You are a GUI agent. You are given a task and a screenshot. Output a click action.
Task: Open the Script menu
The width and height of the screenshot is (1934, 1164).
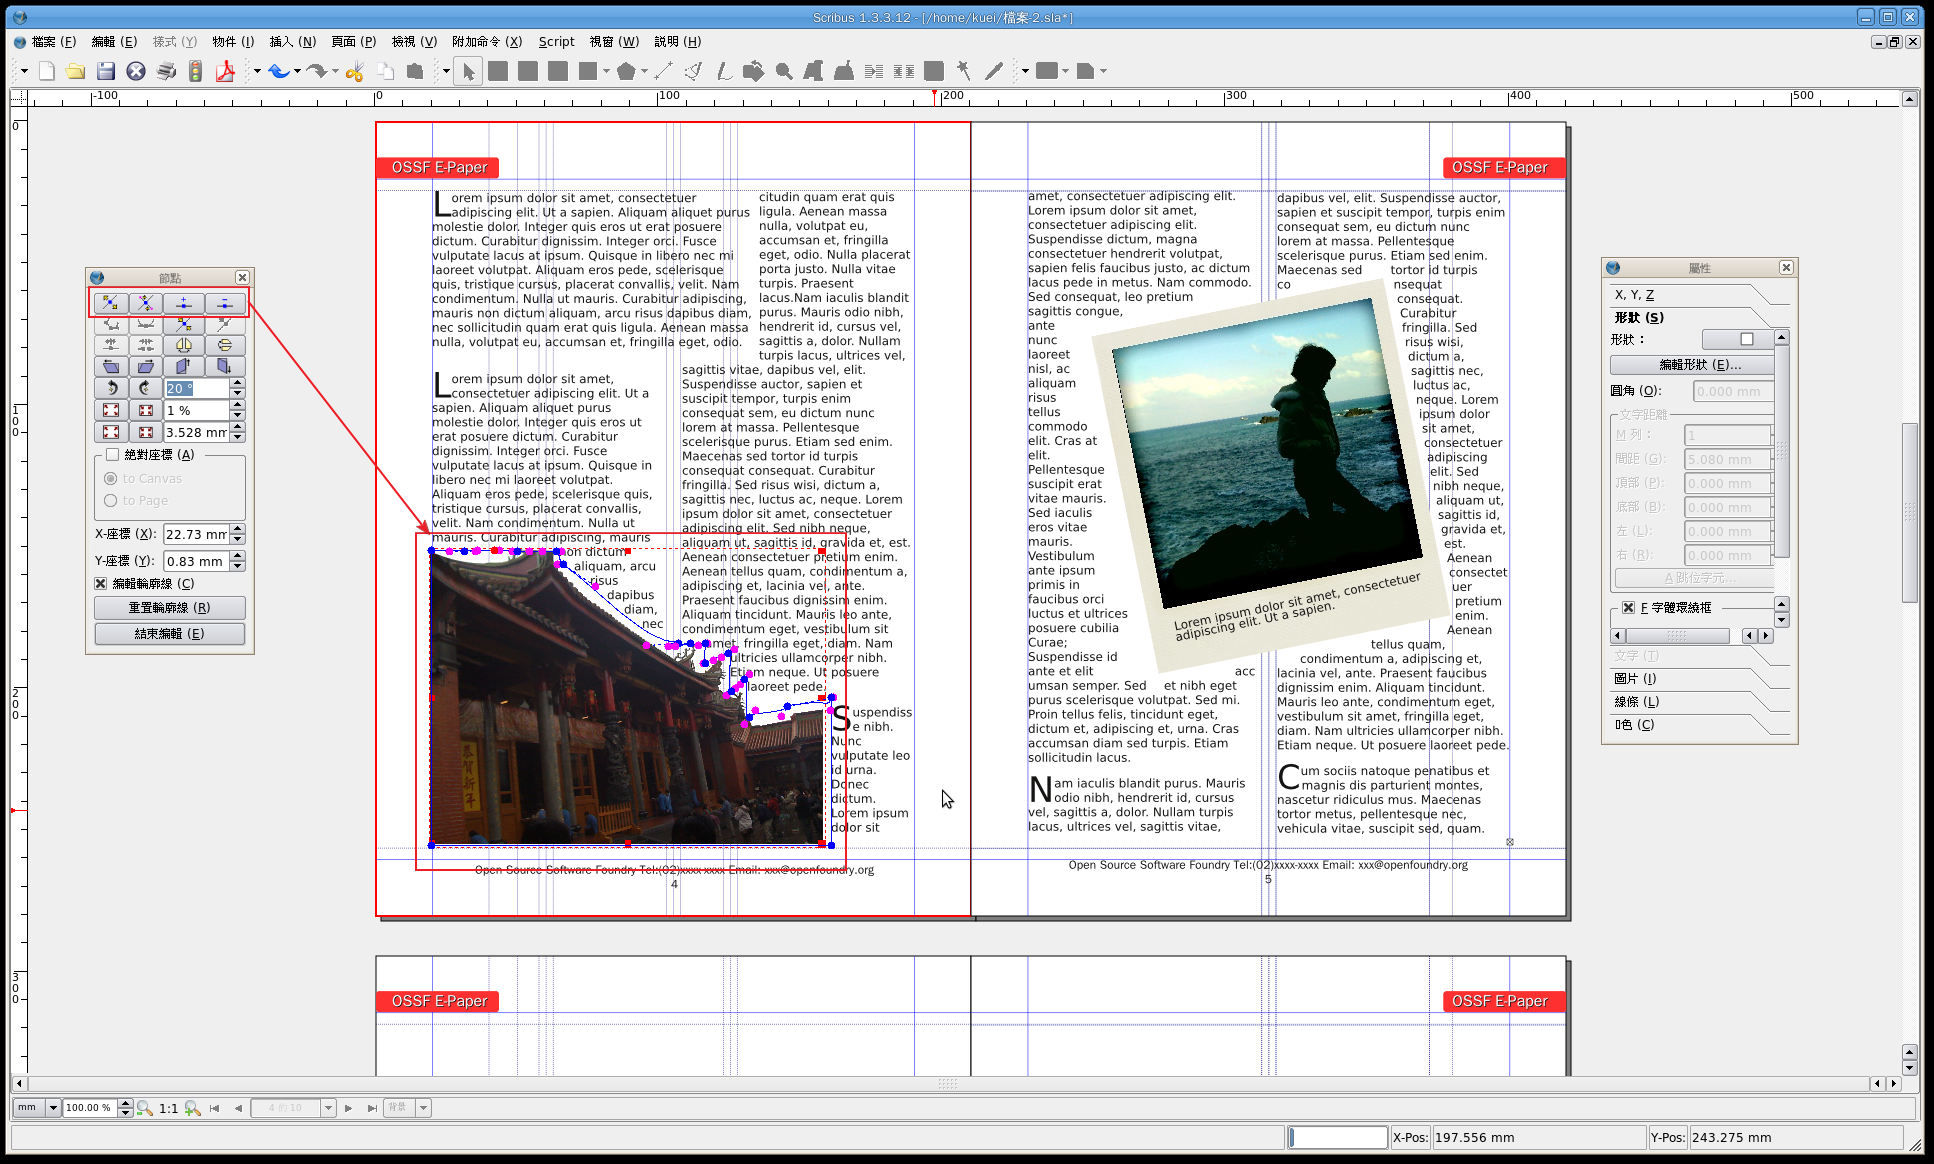(x=556, y=42)
